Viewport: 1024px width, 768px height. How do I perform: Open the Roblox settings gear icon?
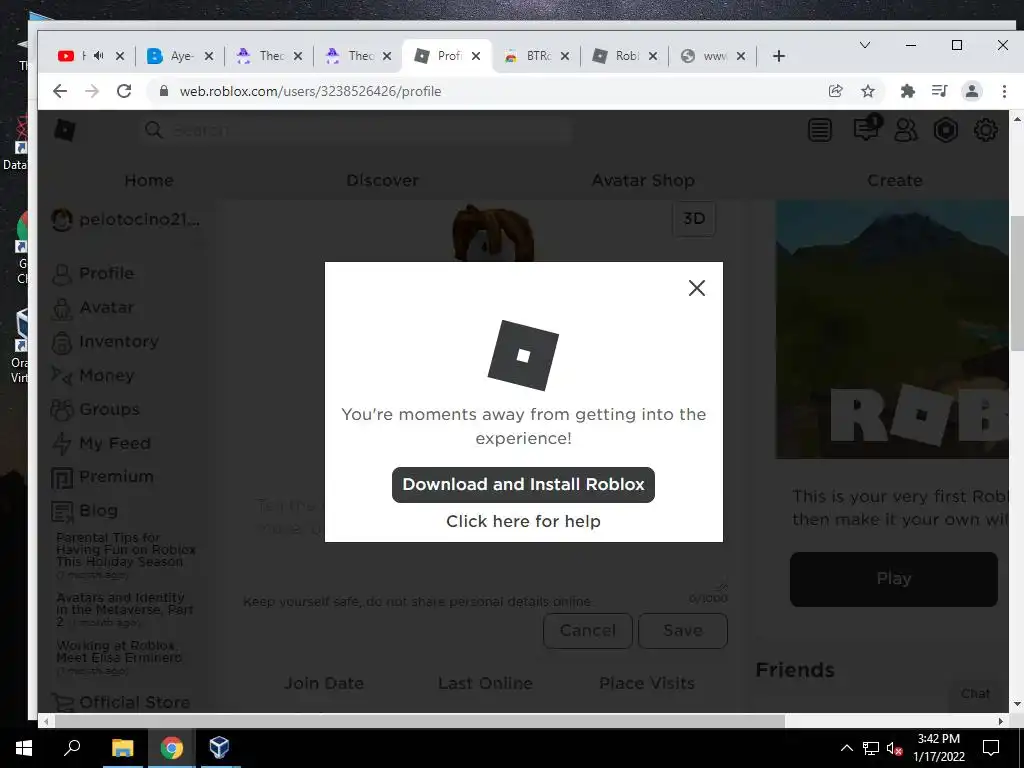pos(985,131)
